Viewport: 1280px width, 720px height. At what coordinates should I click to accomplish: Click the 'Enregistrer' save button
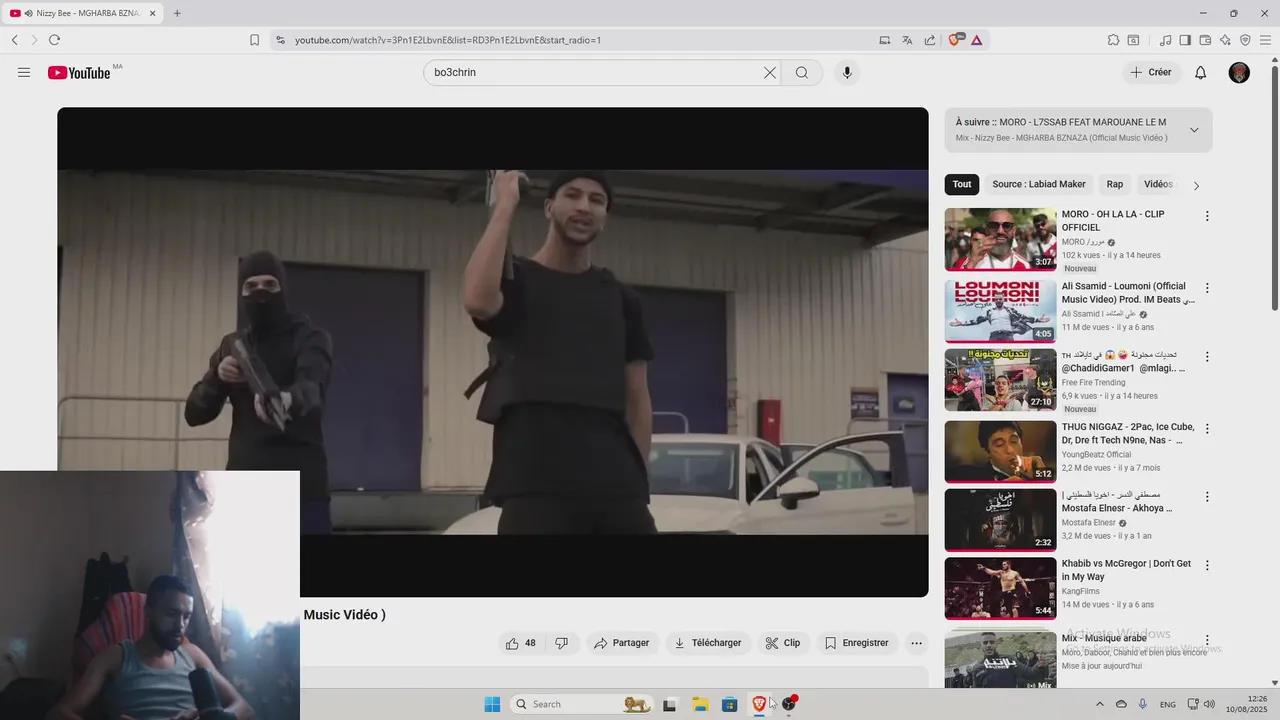857,643
